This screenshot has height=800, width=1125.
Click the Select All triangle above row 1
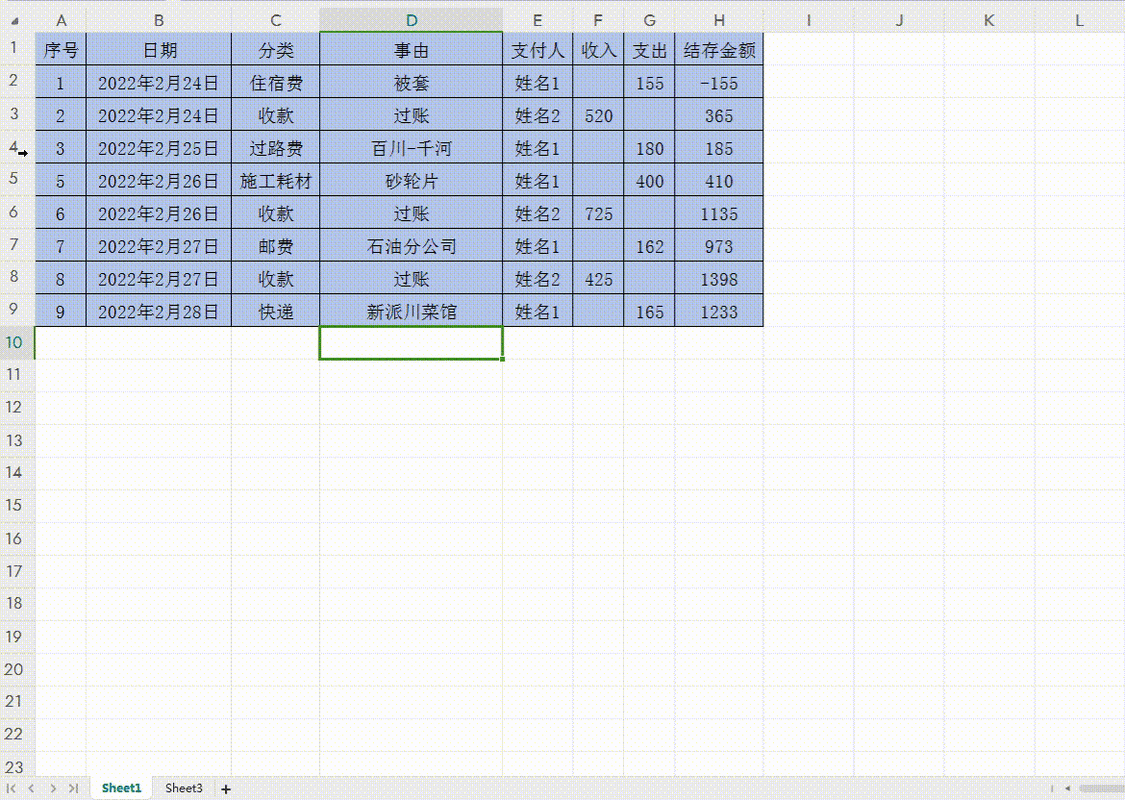[14, 19]
